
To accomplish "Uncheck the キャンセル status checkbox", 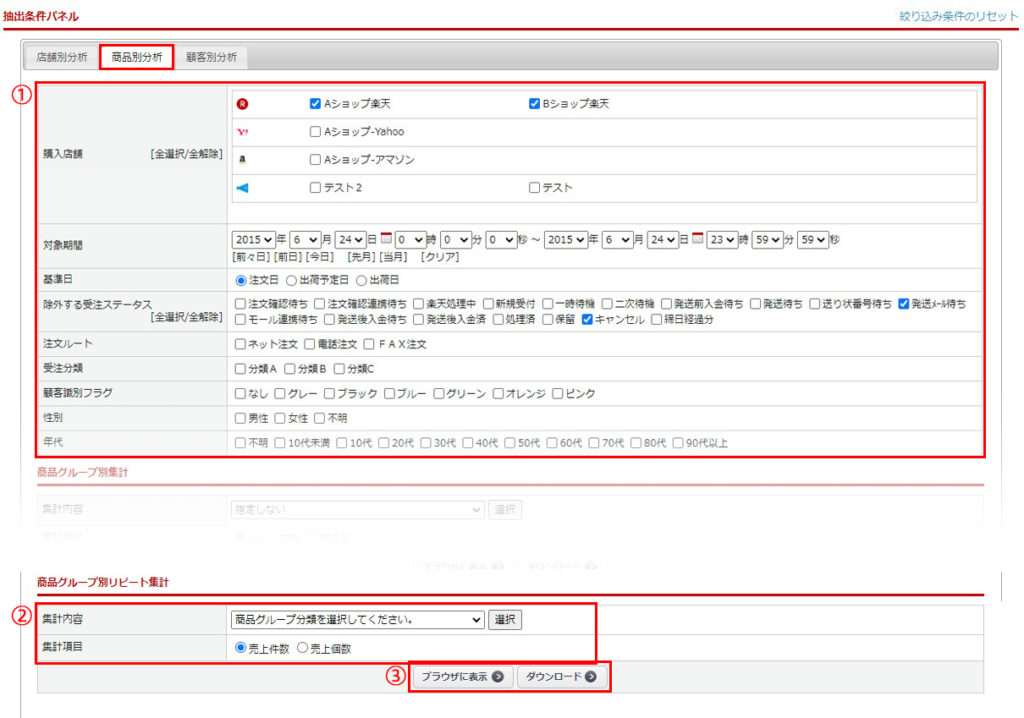I will coord(586,319).
